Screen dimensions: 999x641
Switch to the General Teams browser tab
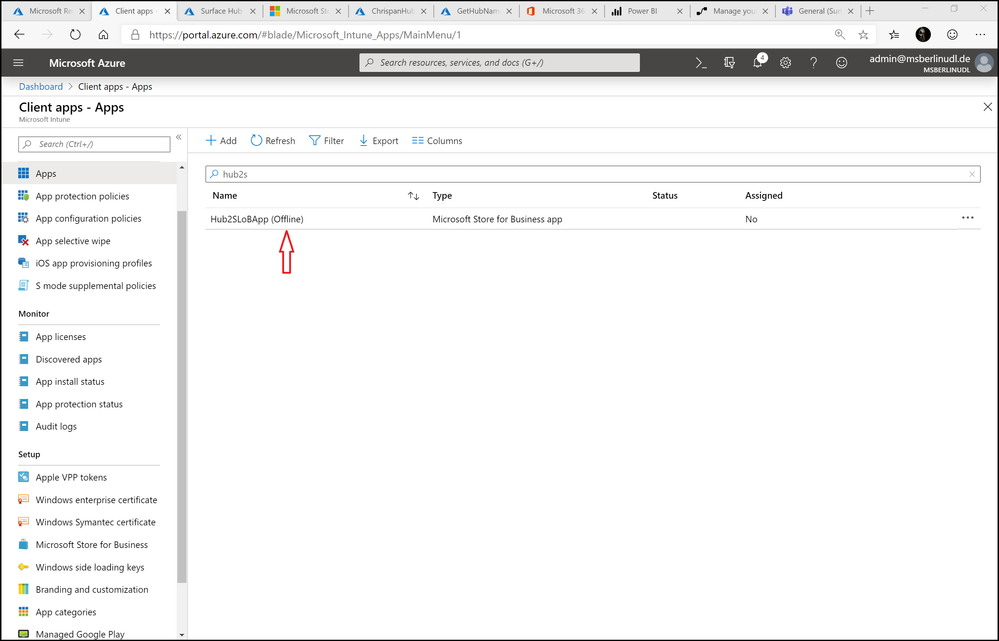(817, 11)
